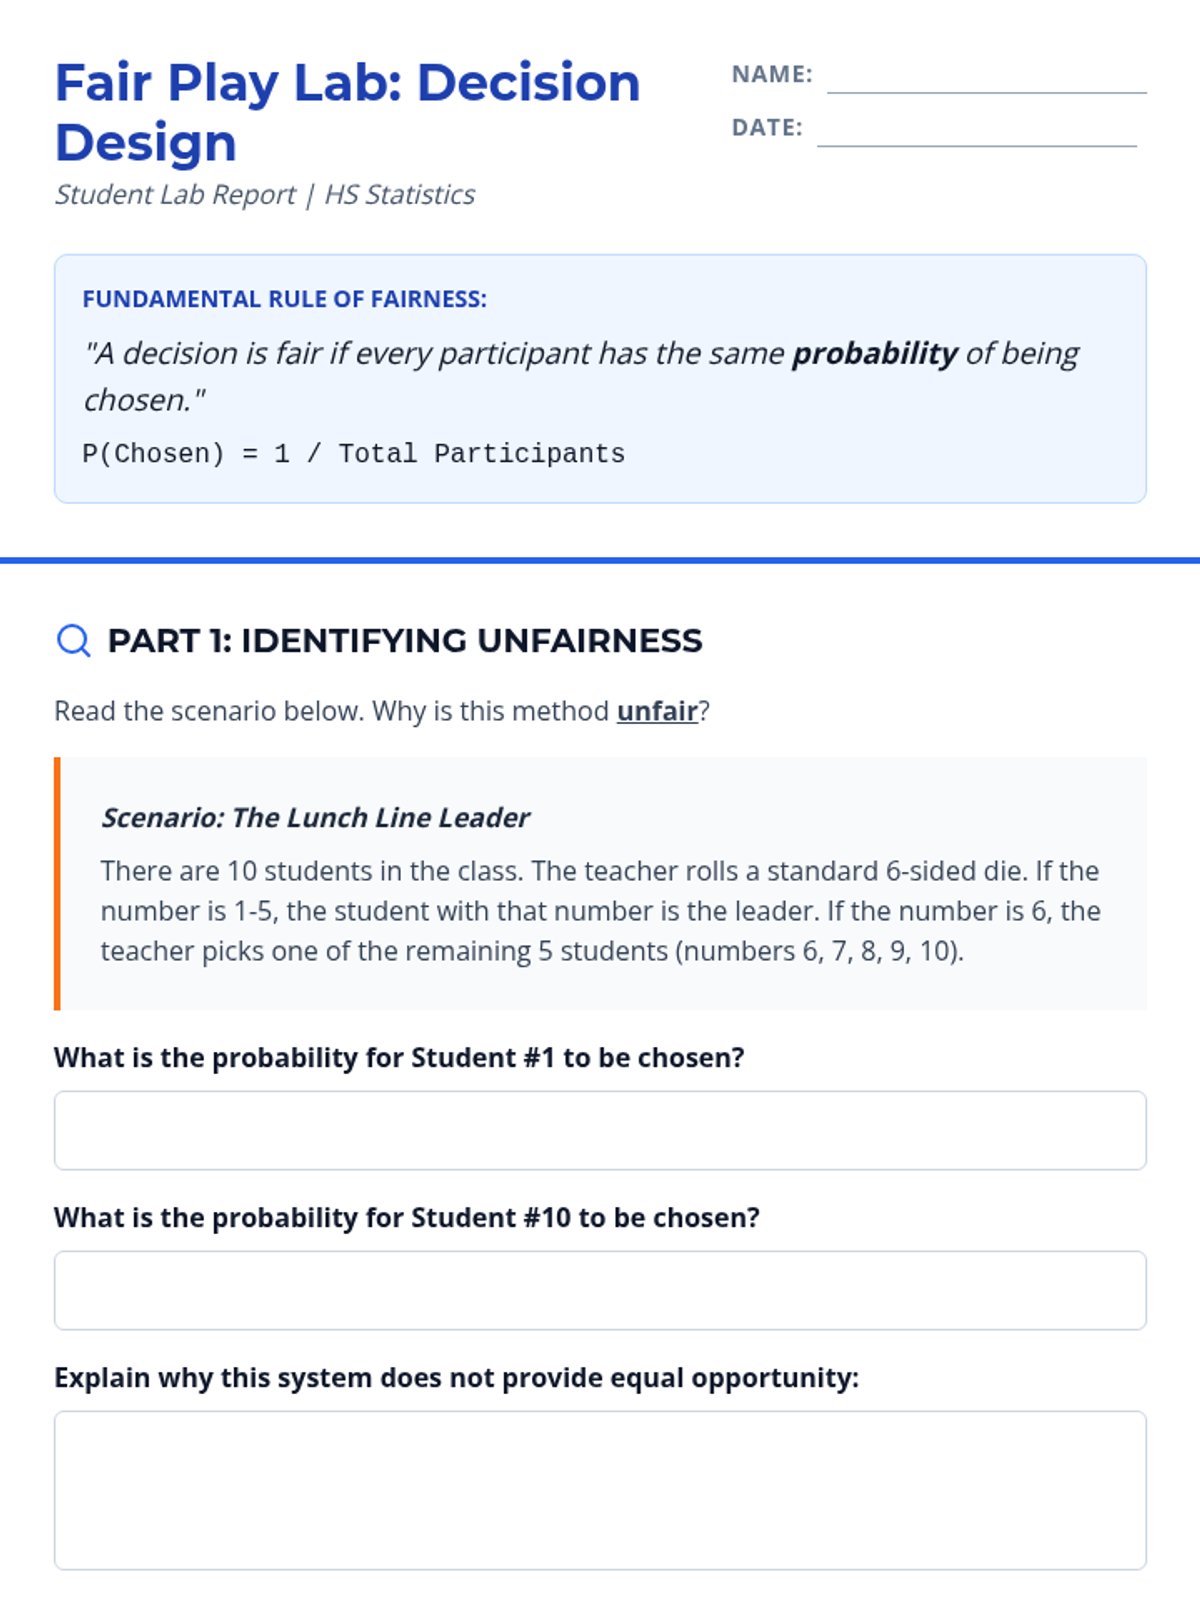Click the "Part 1: Identifying Unfairness" heading
The height and width of the screenshot is (1600, 1200).
405,640
